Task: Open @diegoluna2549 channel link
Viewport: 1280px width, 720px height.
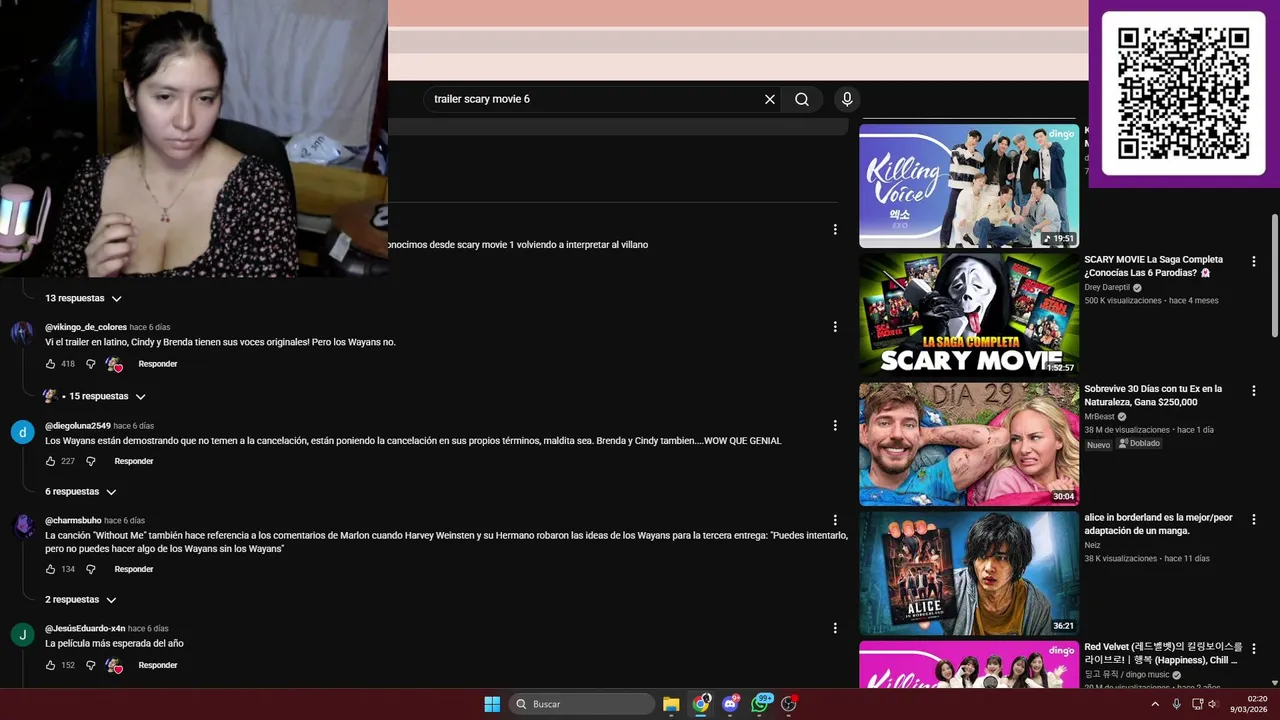Action: tap(78, 425)
